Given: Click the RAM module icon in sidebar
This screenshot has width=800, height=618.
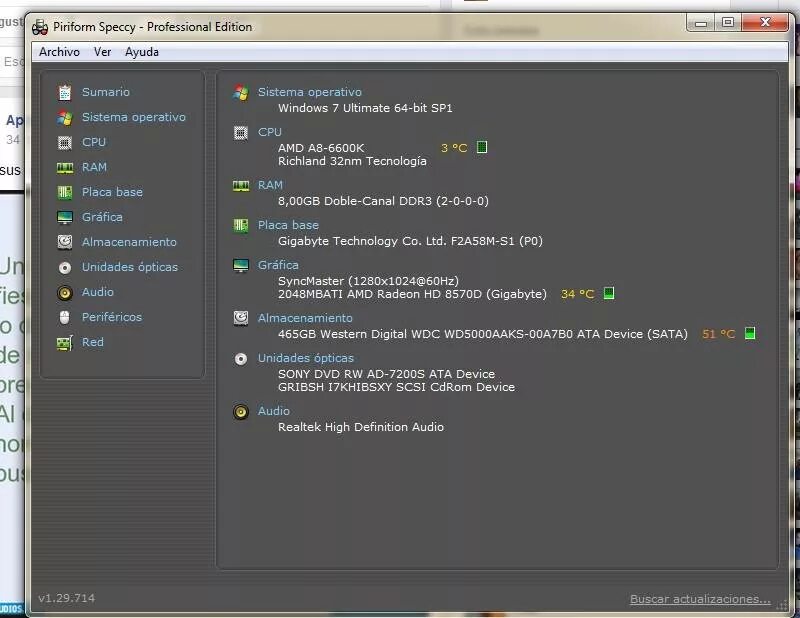Looking at the screenshot, I should [65, 167].
